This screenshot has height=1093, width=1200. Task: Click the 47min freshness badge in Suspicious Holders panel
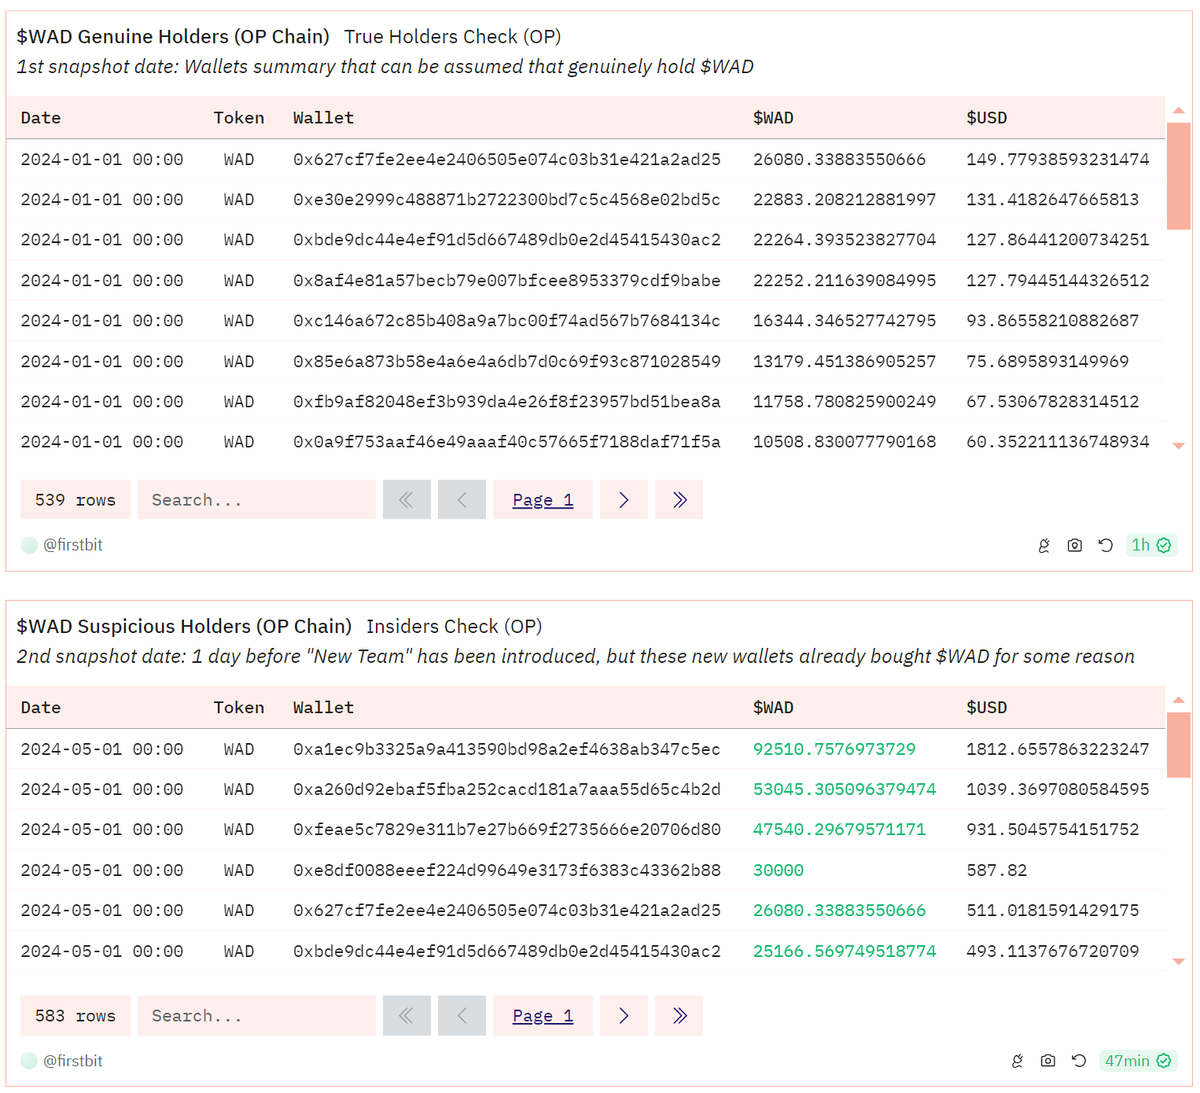(x=1138, y=1061)
